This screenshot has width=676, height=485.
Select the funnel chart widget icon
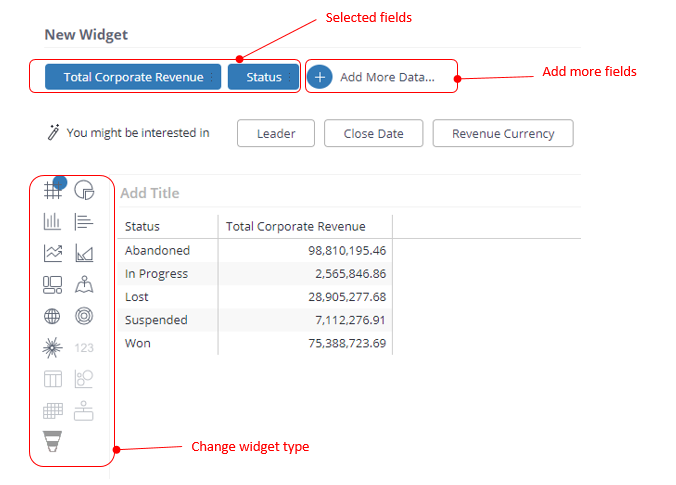click(52, 441)
